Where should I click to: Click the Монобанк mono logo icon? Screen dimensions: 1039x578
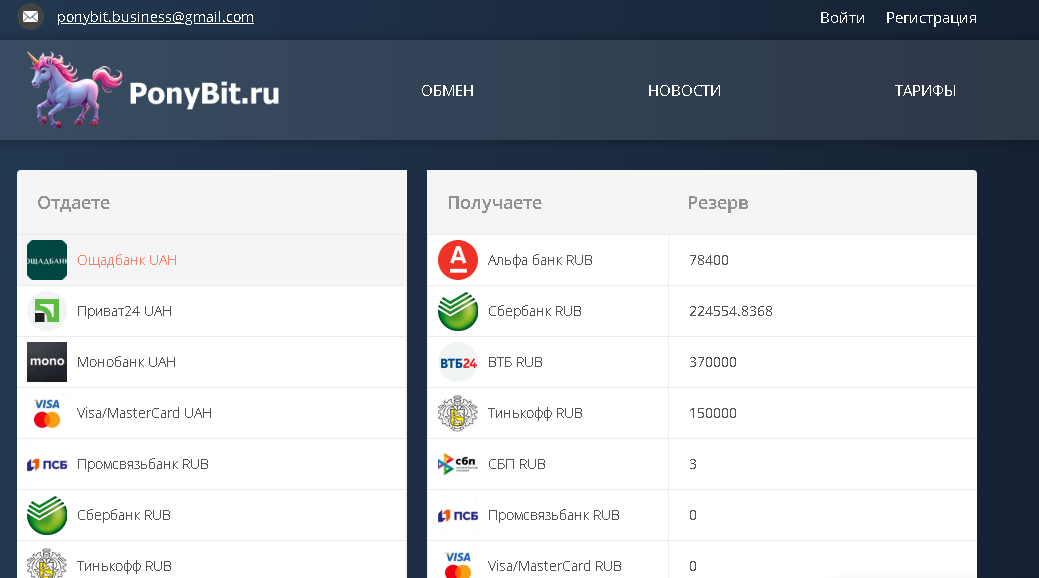[x=47, y=362]
